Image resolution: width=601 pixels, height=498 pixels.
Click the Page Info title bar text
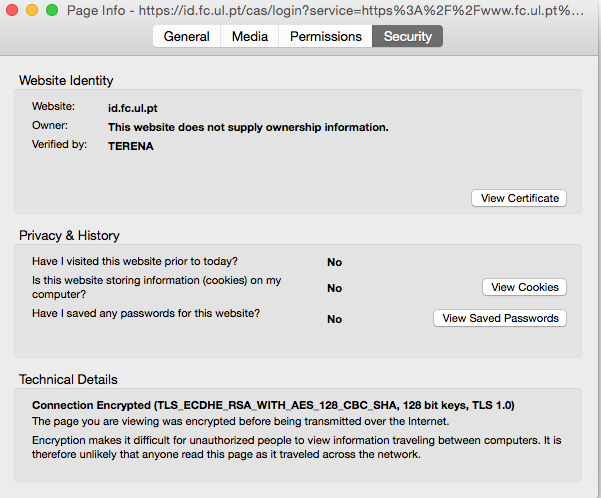[330, 10]
